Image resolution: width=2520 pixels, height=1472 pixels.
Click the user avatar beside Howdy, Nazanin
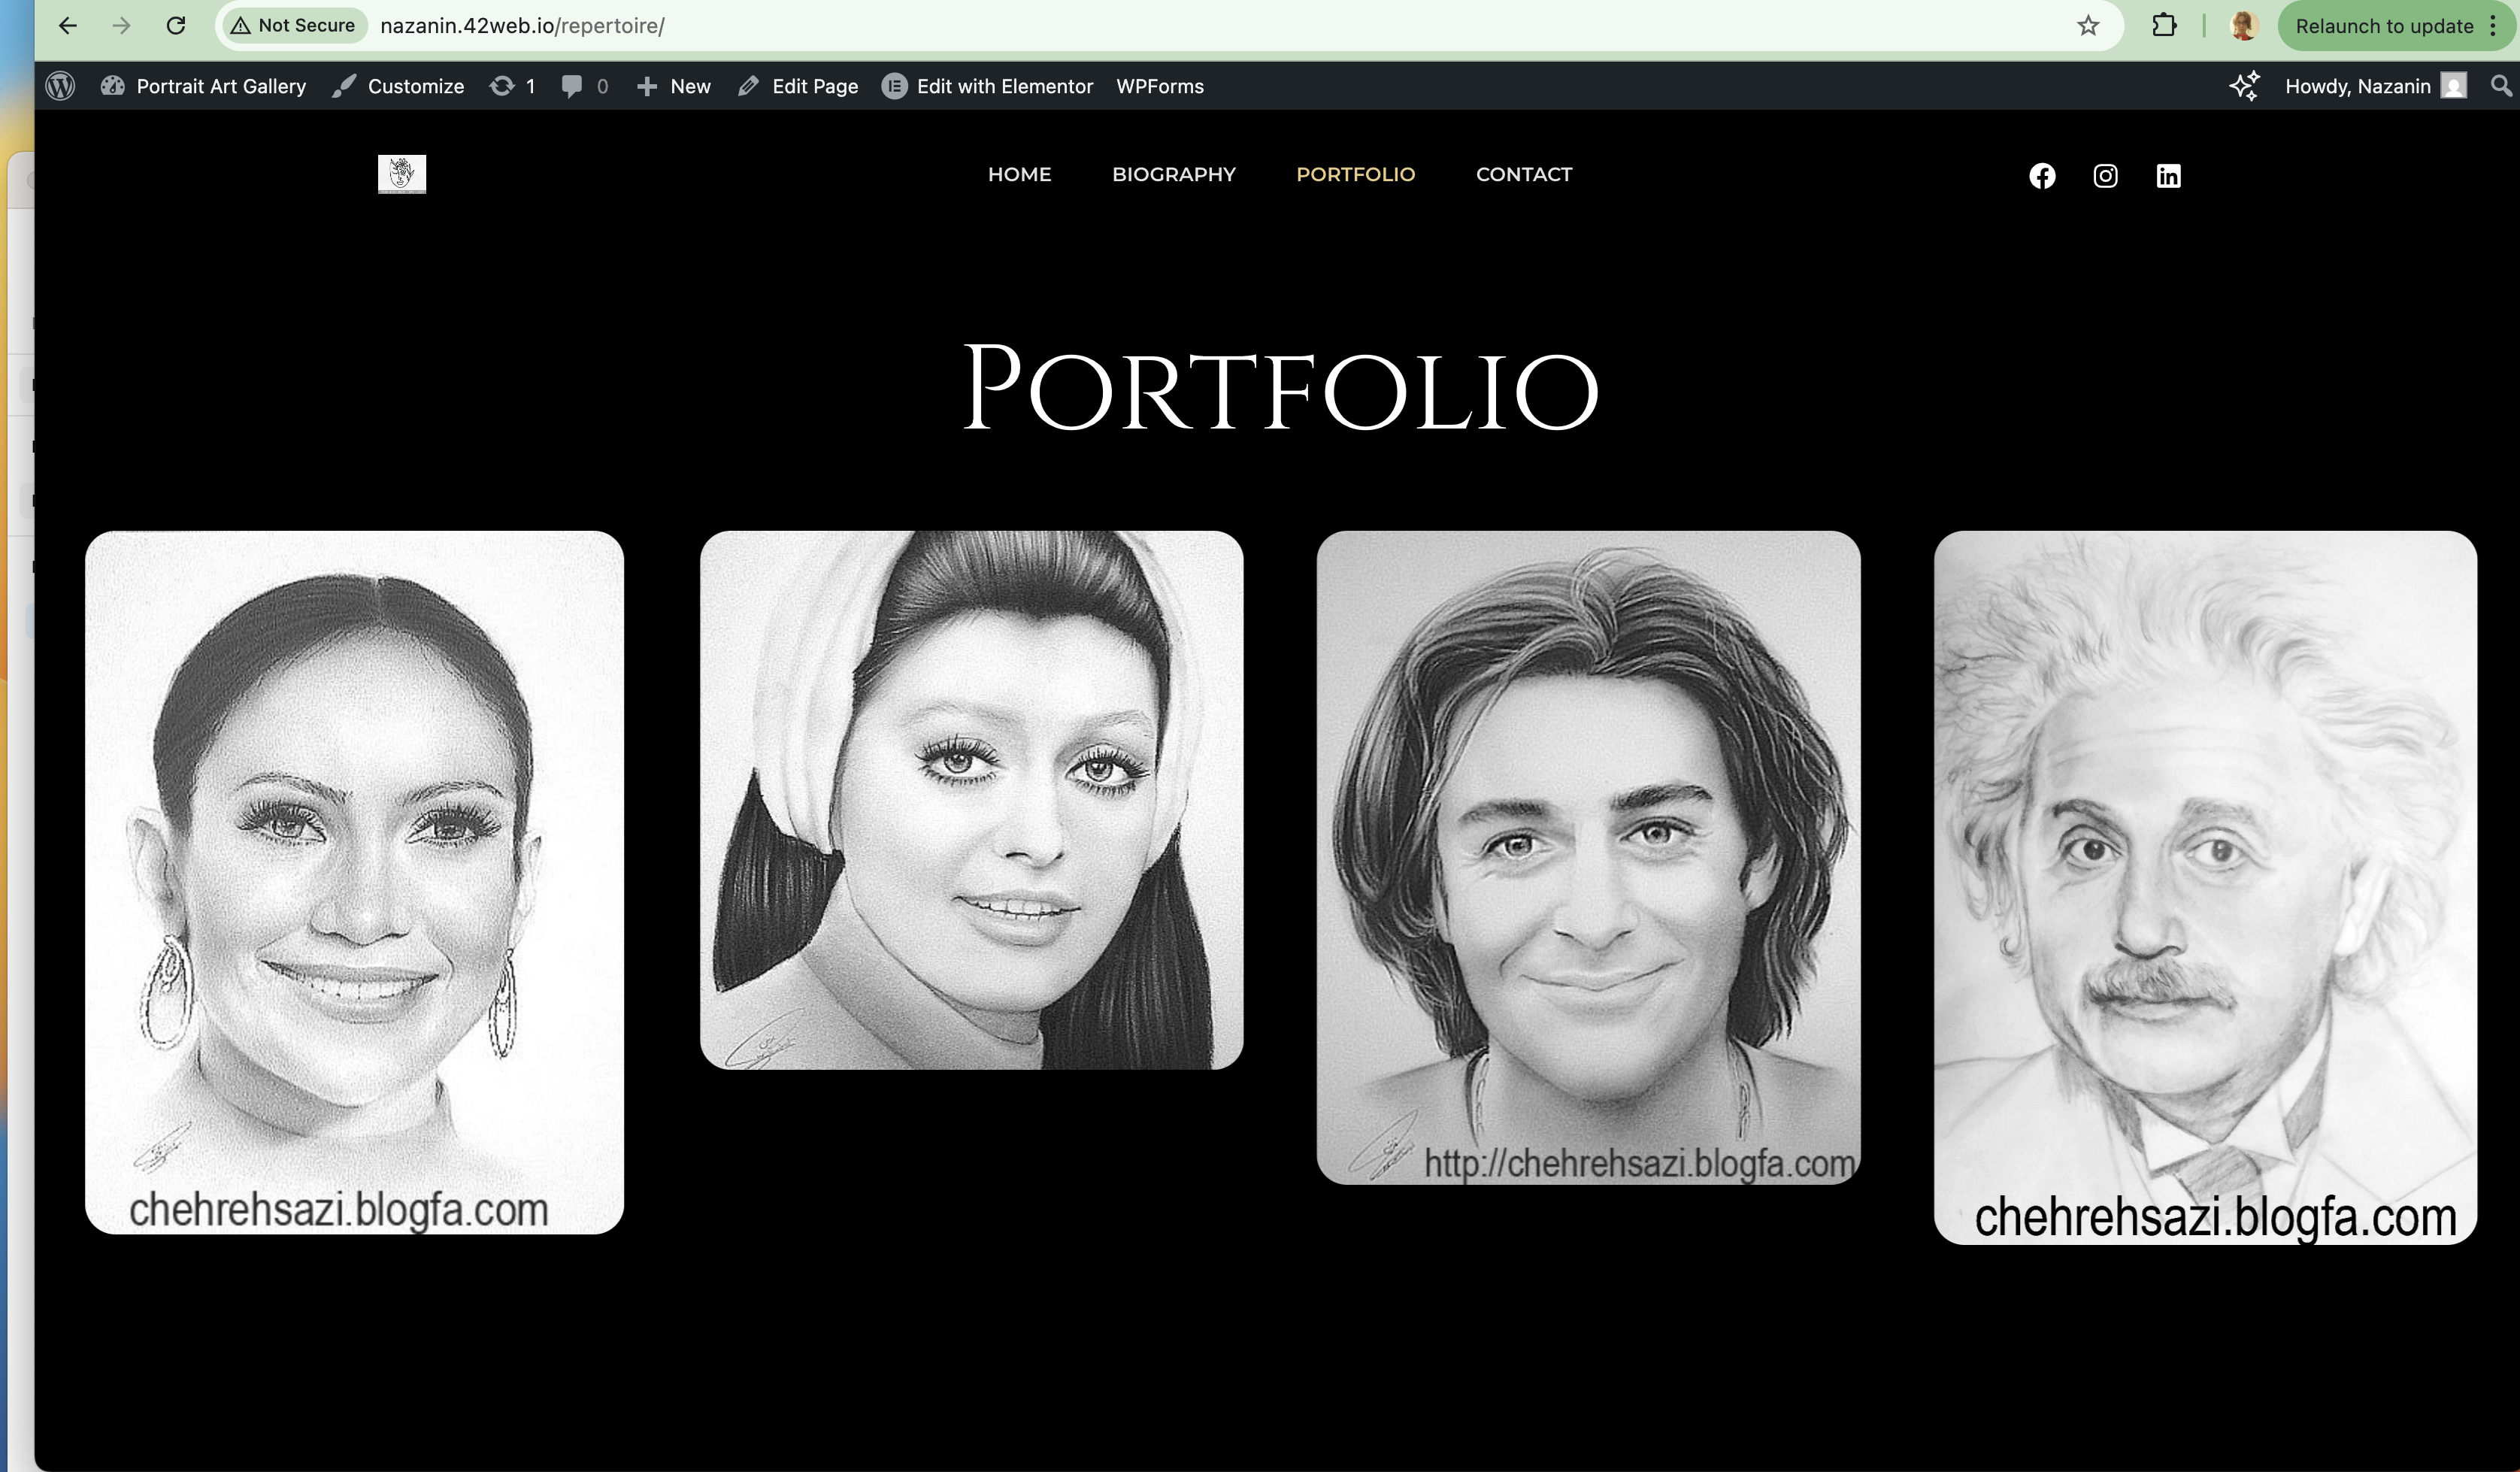click(x=2453, y=86)
